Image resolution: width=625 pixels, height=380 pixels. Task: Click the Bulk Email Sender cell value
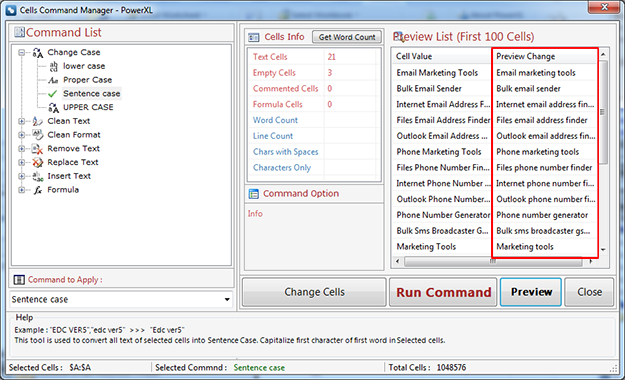click(x=429, y=89)
